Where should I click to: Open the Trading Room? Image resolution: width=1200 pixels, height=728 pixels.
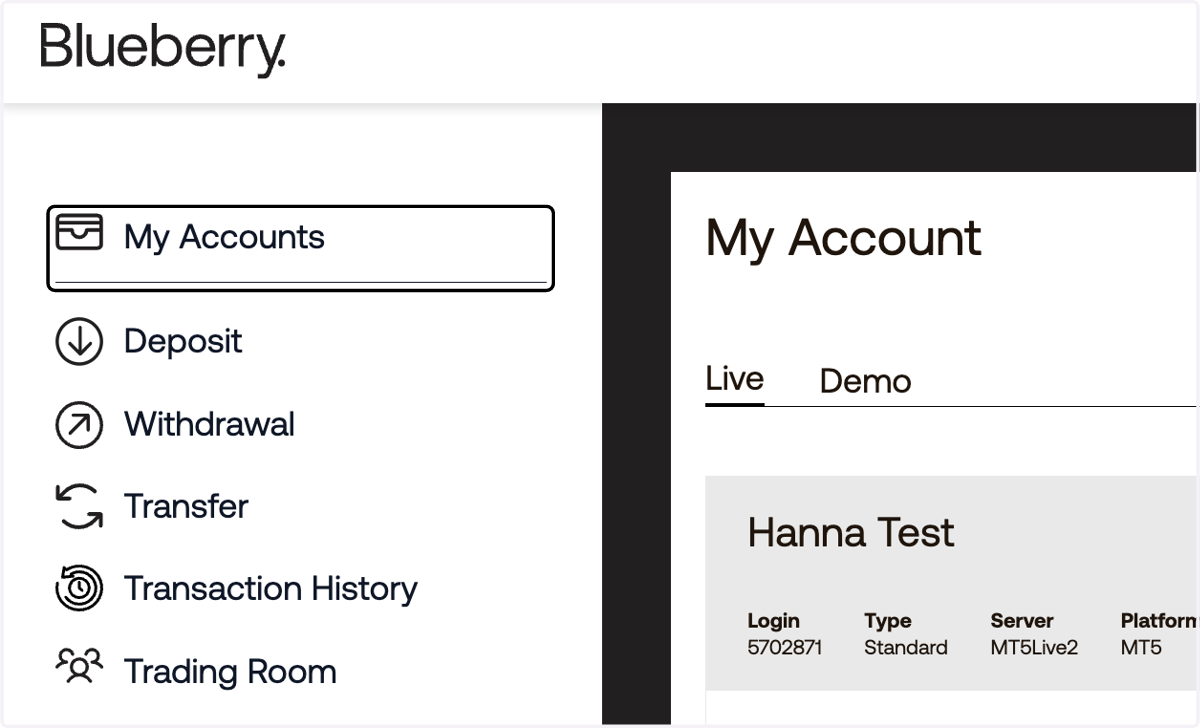click(x=230, y=672)
